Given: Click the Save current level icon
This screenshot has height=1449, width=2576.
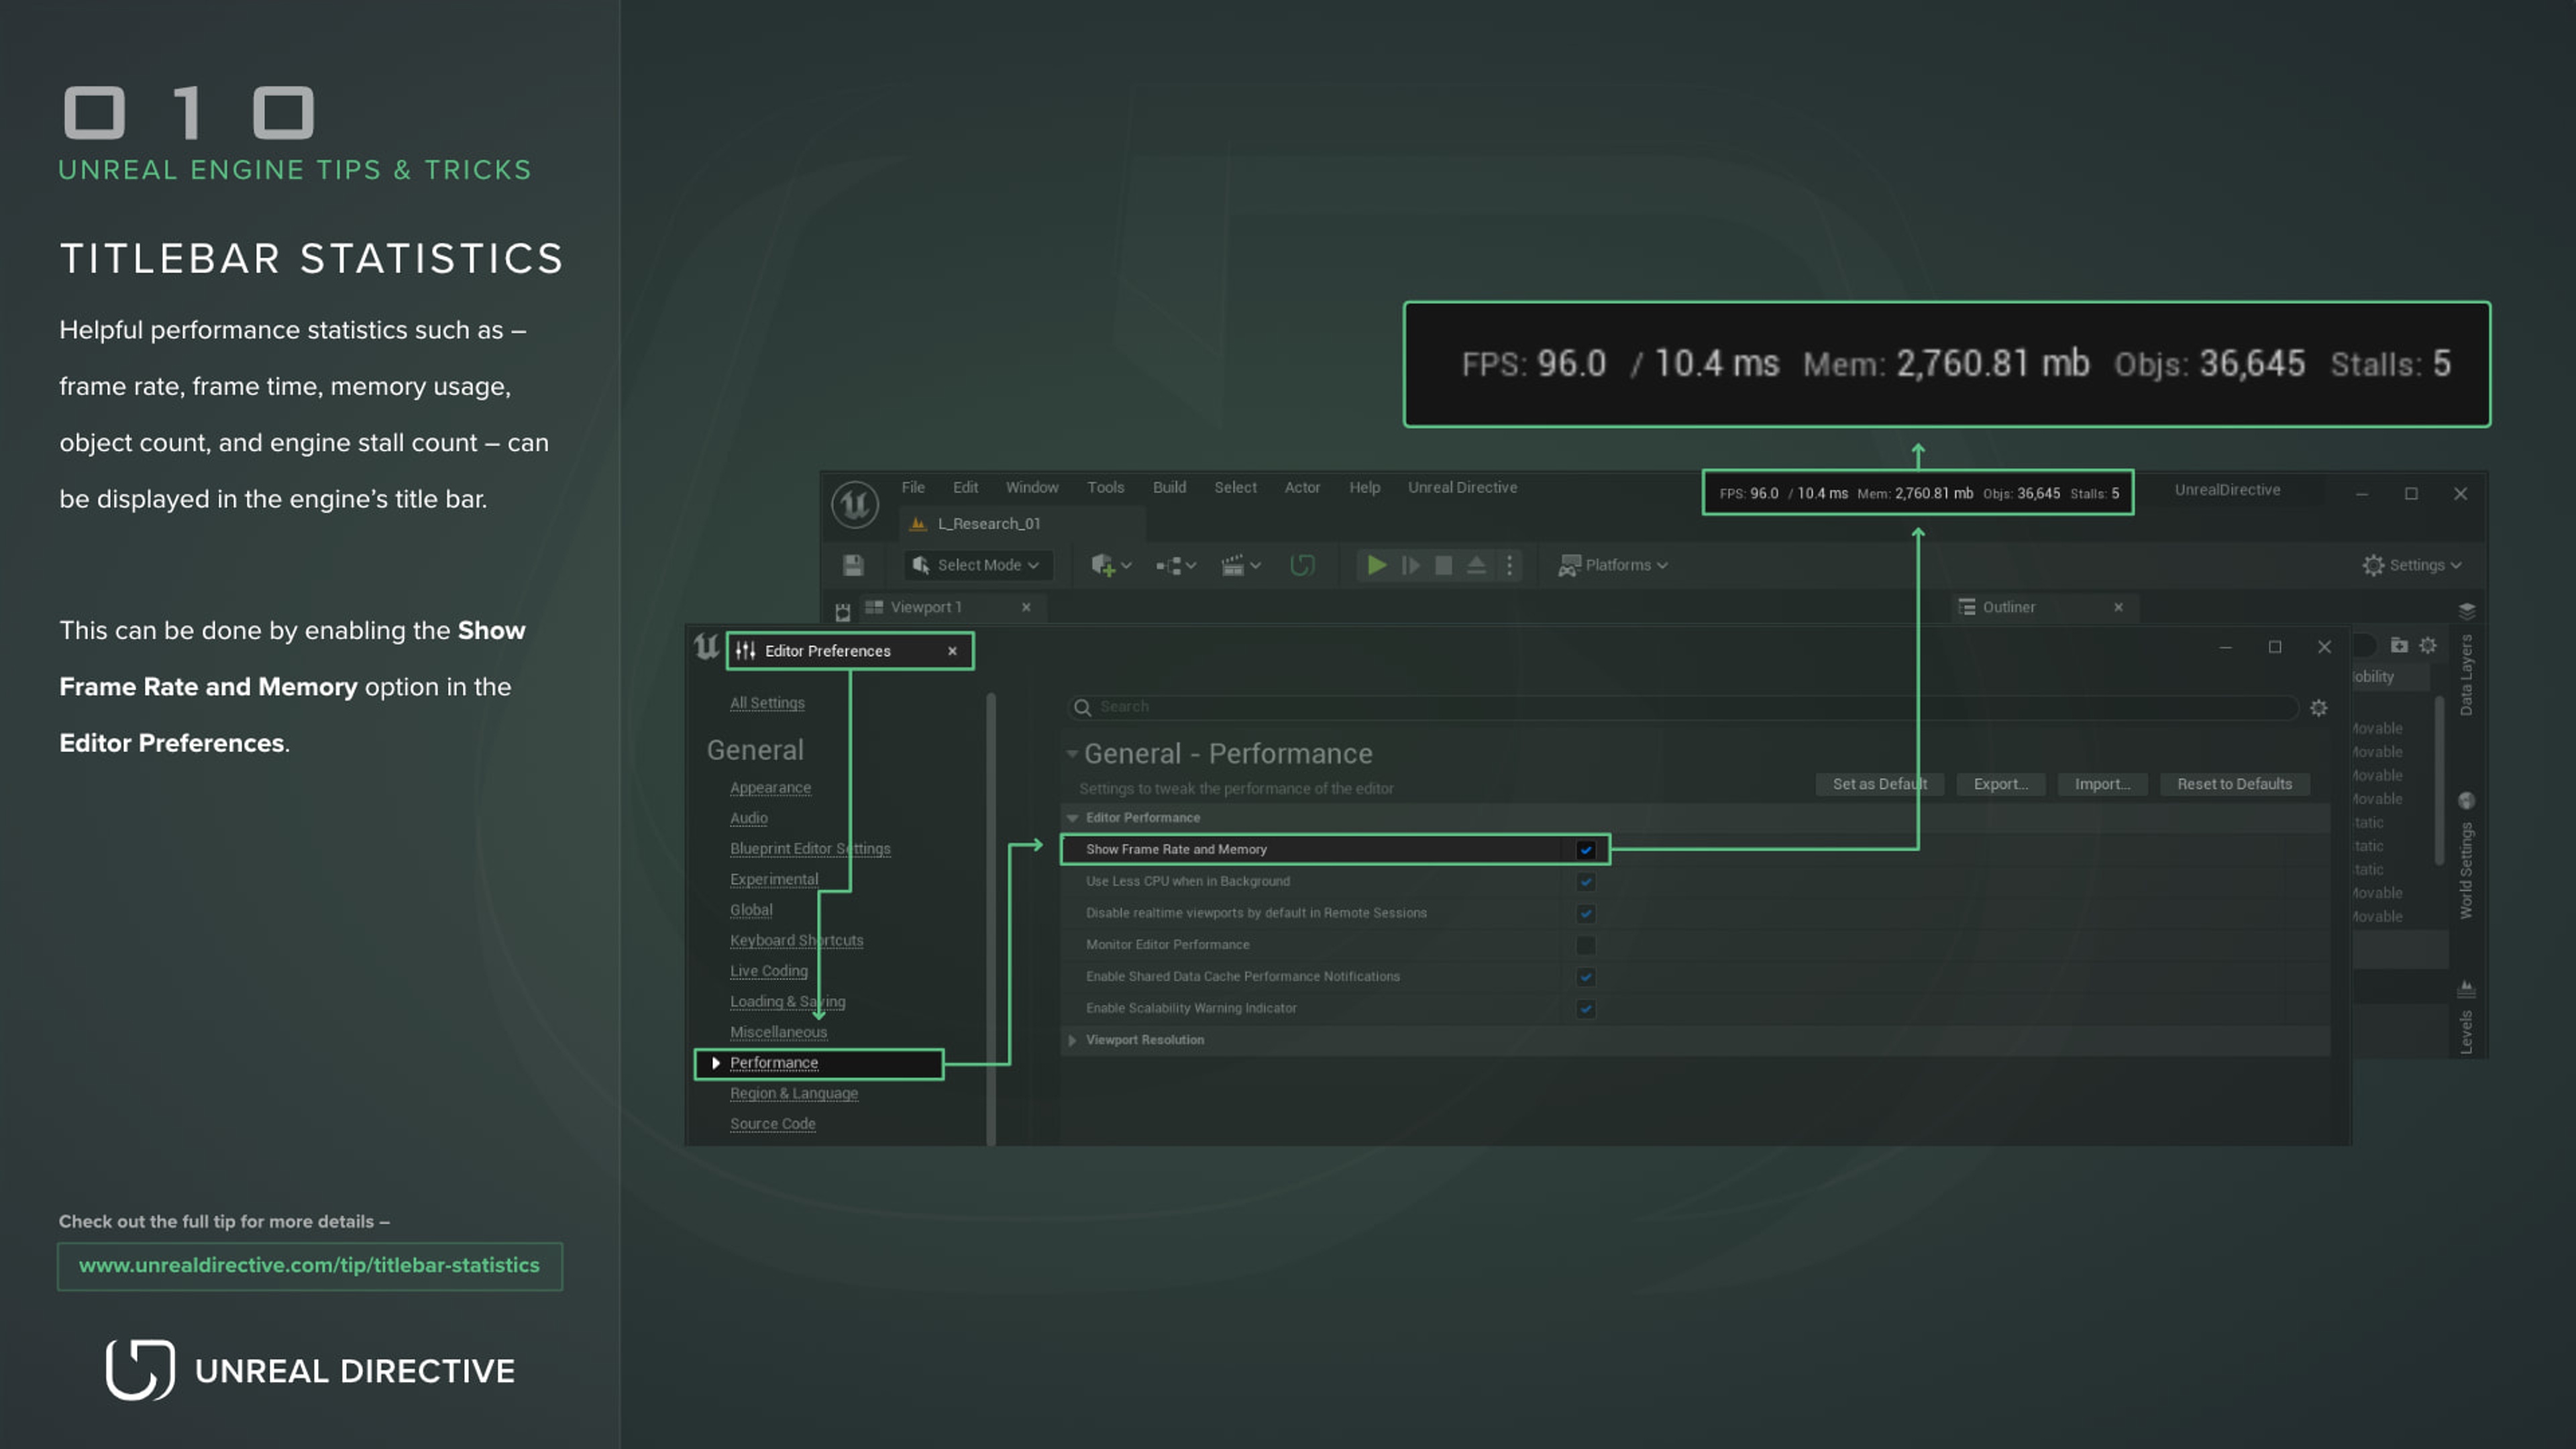Looking at the screenshot, I should pos(852,565).
